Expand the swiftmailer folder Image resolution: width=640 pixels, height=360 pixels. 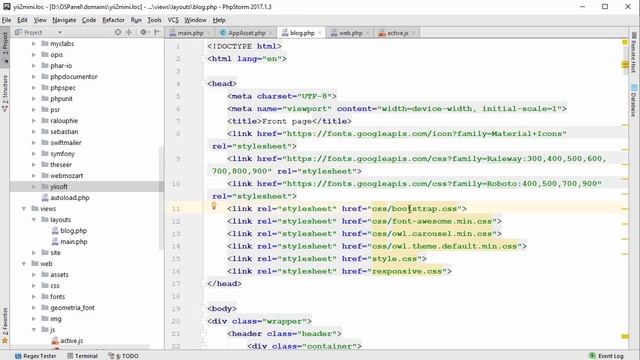tap(34, 142)
